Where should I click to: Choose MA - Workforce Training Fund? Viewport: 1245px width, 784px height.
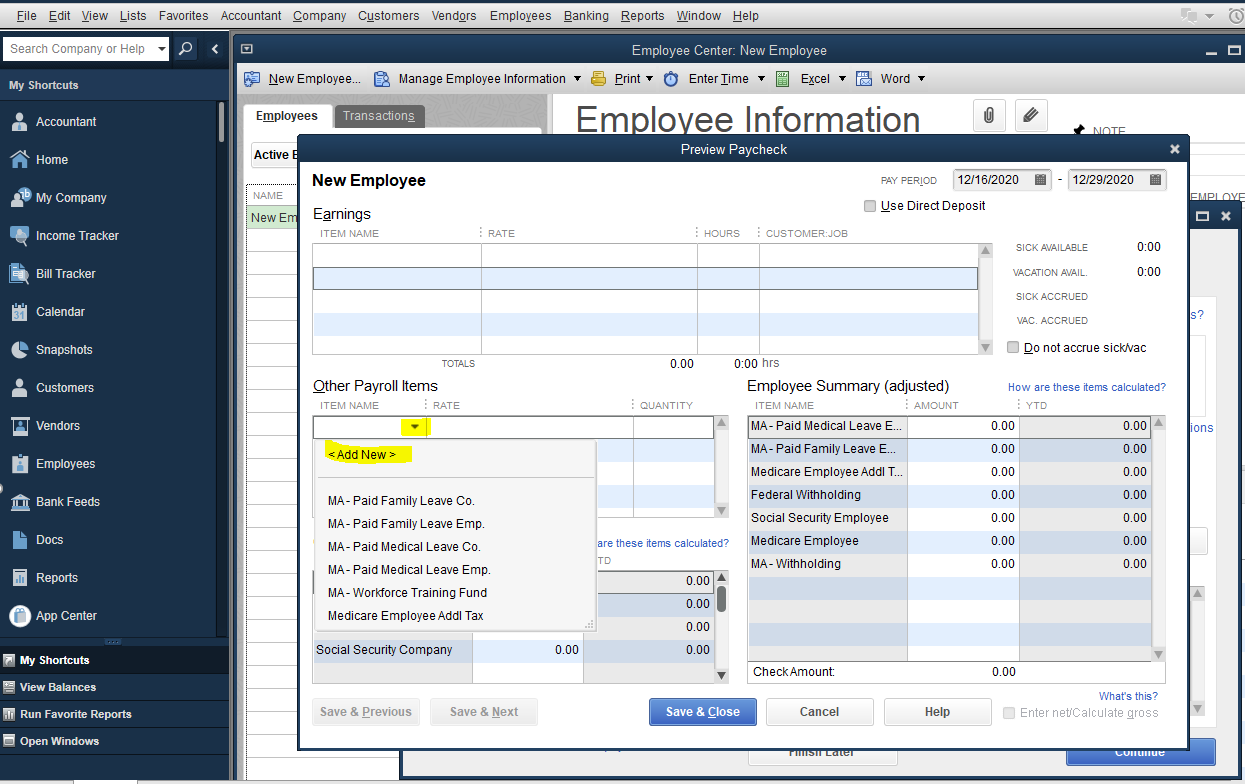coord(407,592)
